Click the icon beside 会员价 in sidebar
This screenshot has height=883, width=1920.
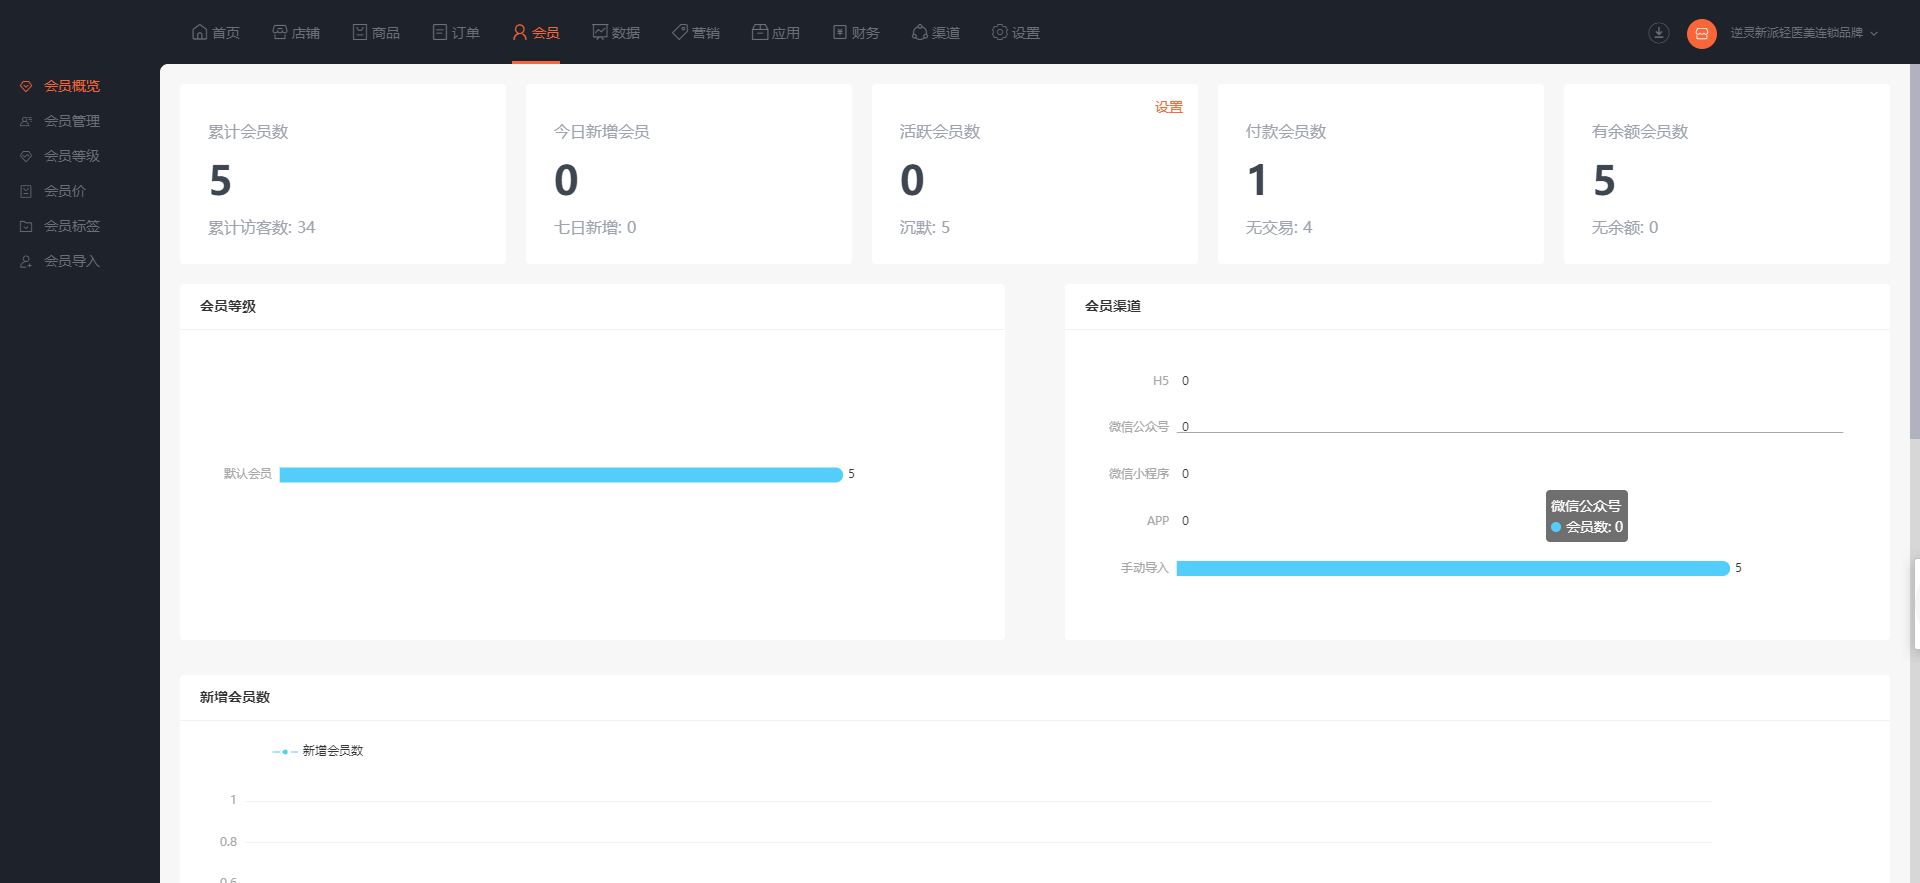pos(26,191)
